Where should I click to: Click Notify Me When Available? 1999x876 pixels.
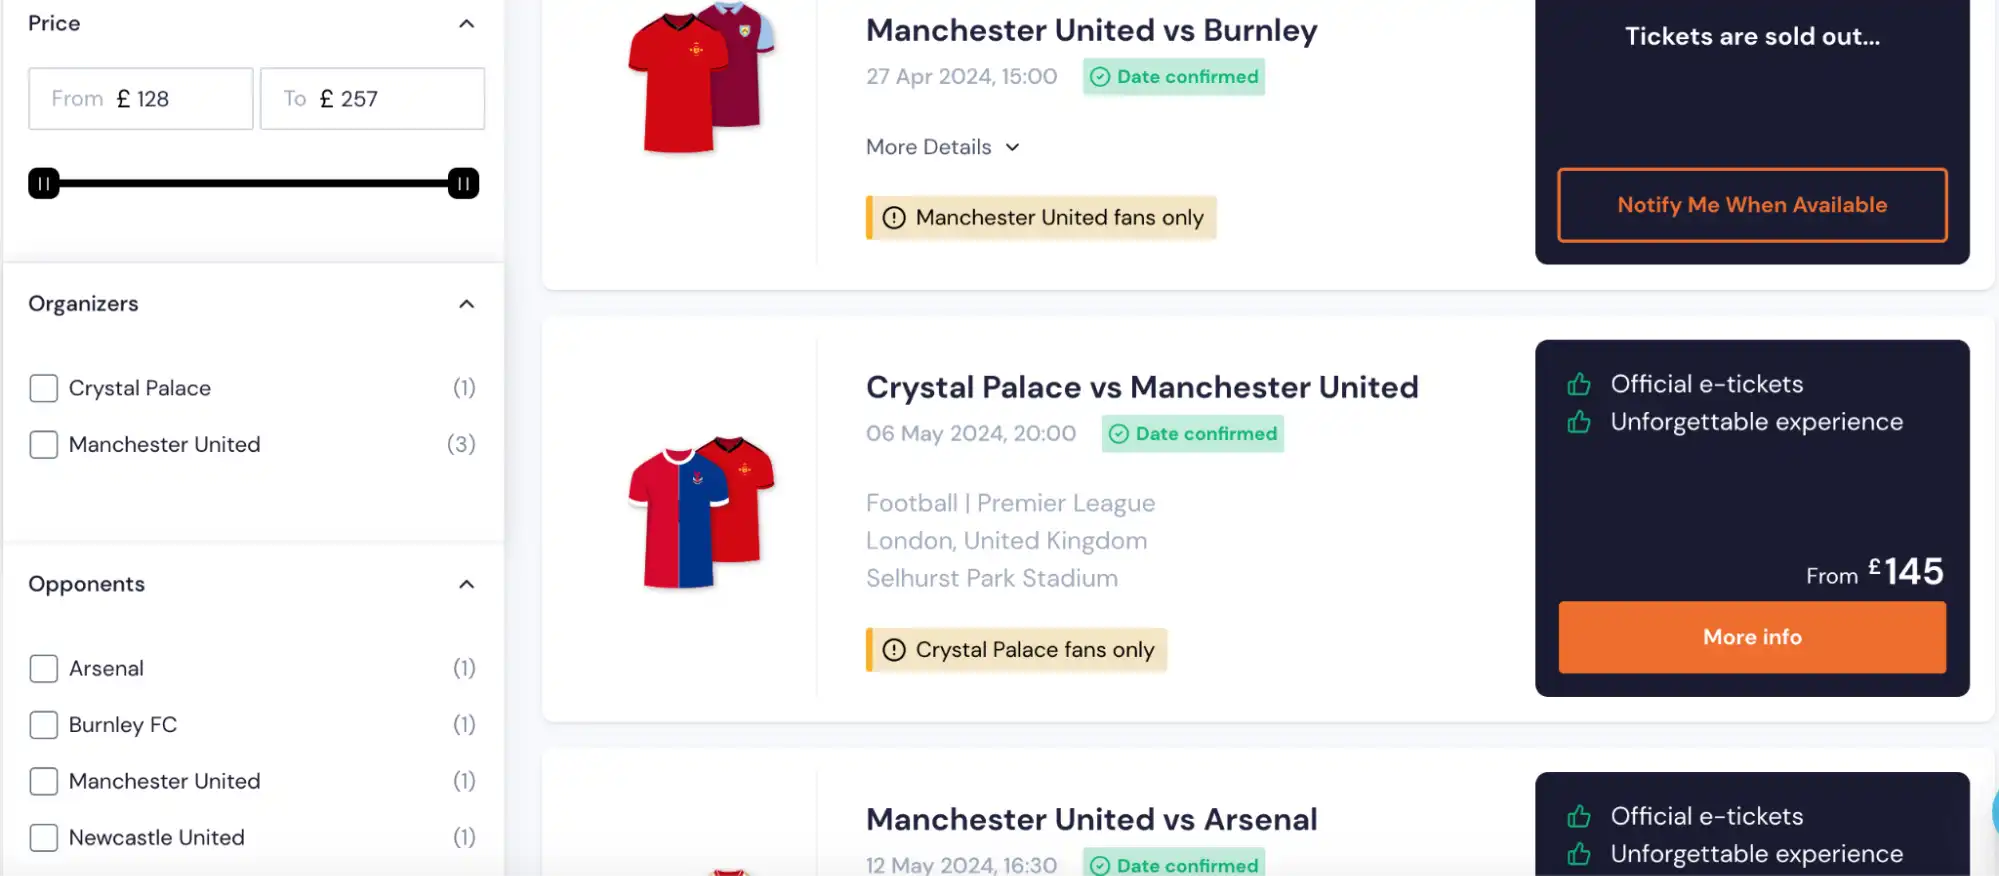1752,205
